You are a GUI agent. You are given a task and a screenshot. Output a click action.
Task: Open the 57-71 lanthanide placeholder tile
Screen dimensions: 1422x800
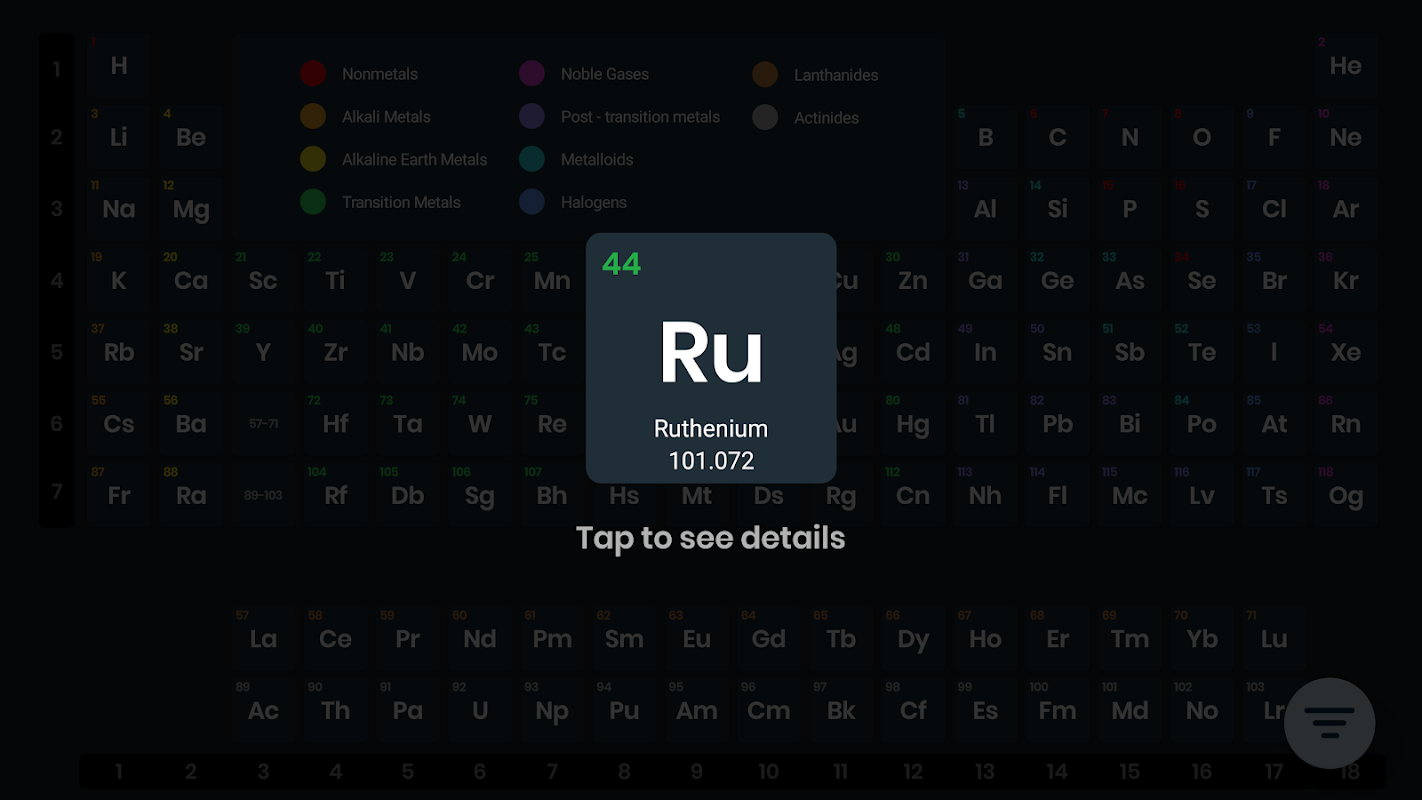[x=263, y=424]
